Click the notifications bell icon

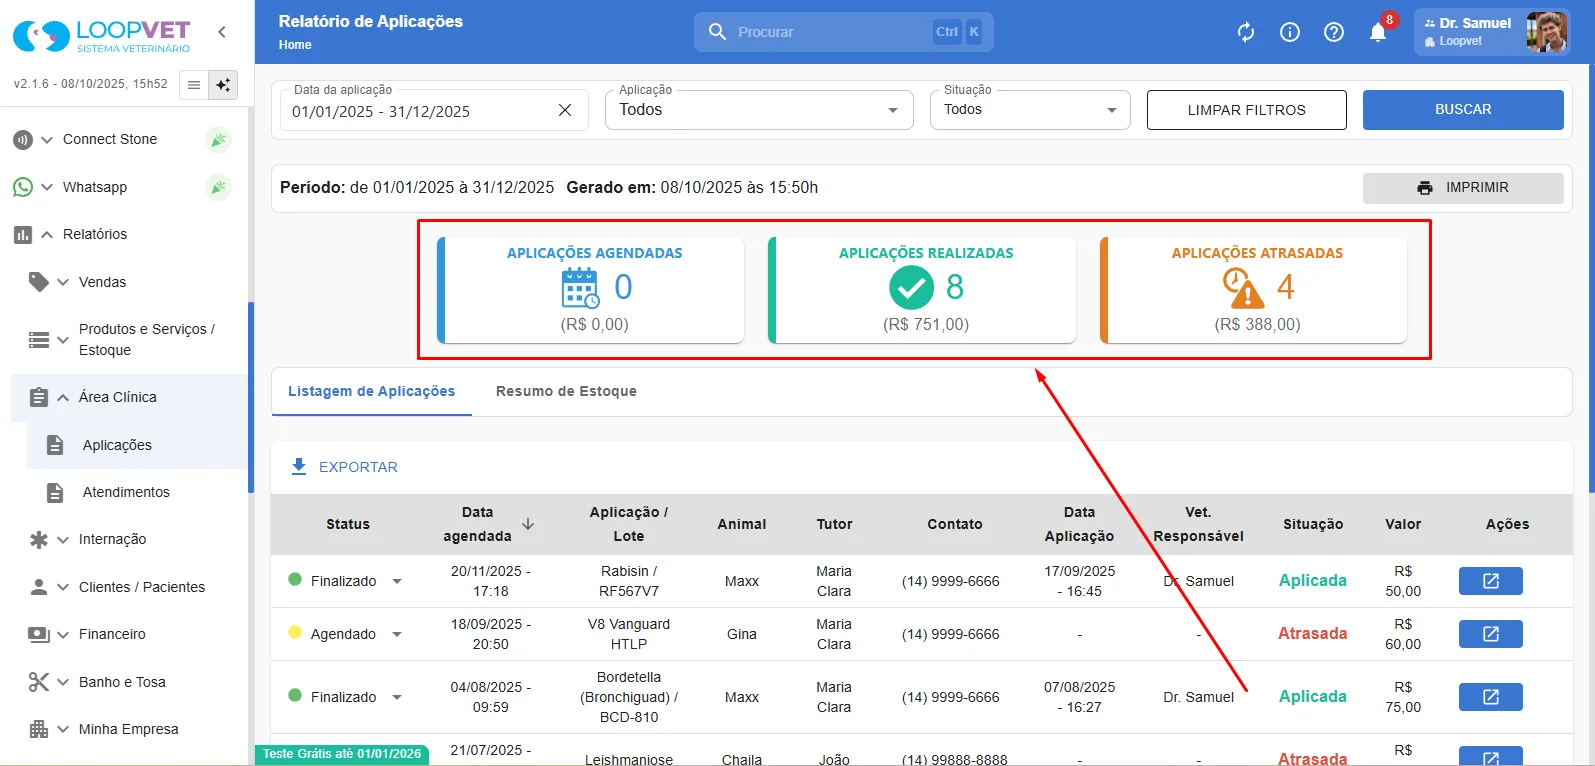[x=1377, y=32]
